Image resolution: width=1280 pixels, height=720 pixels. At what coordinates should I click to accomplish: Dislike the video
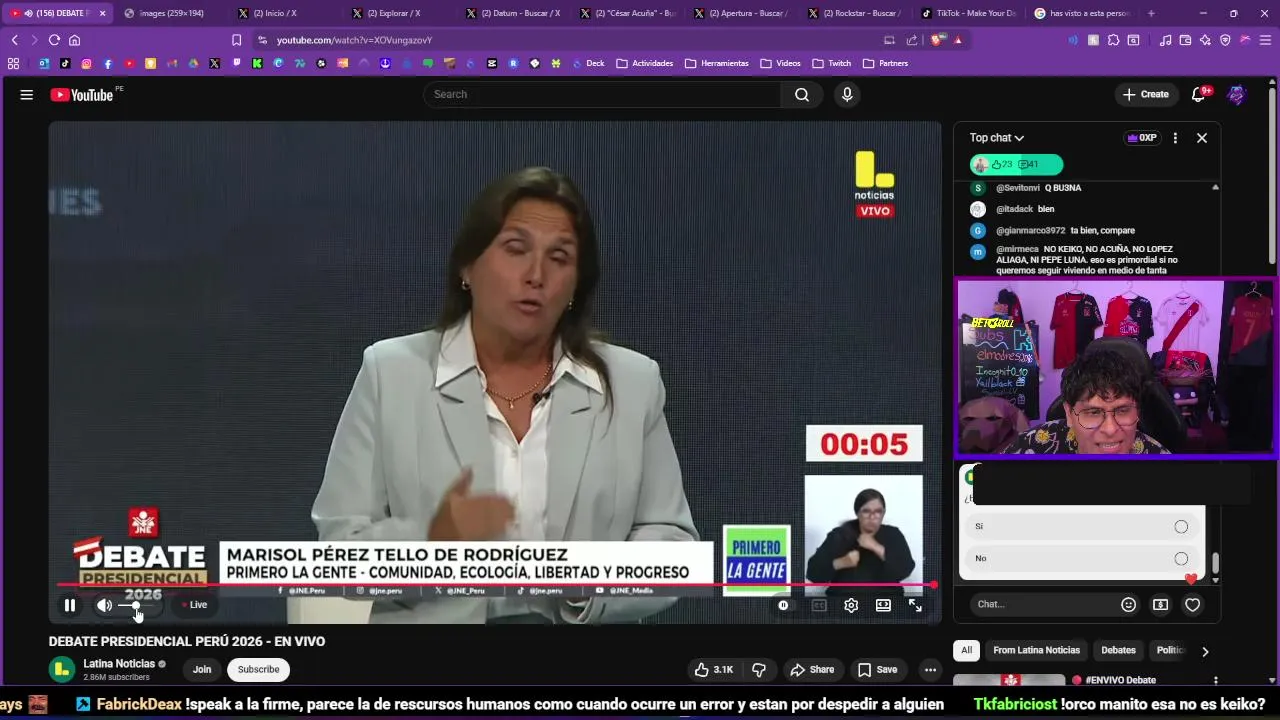(x=759, y=669)
